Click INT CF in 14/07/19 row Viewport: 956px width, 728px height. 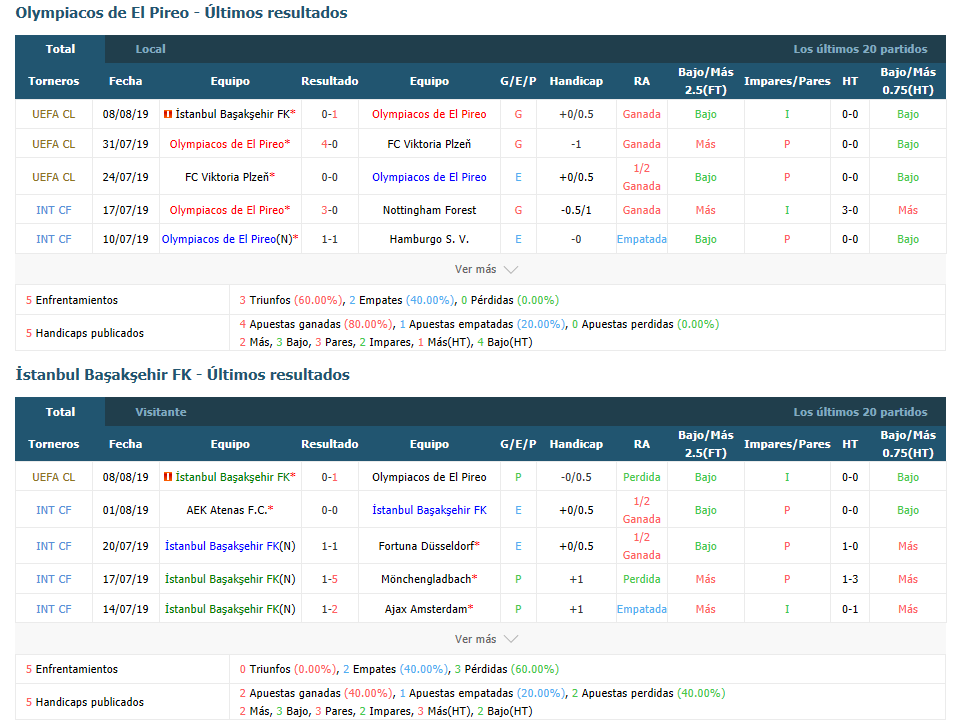(54, 609)
